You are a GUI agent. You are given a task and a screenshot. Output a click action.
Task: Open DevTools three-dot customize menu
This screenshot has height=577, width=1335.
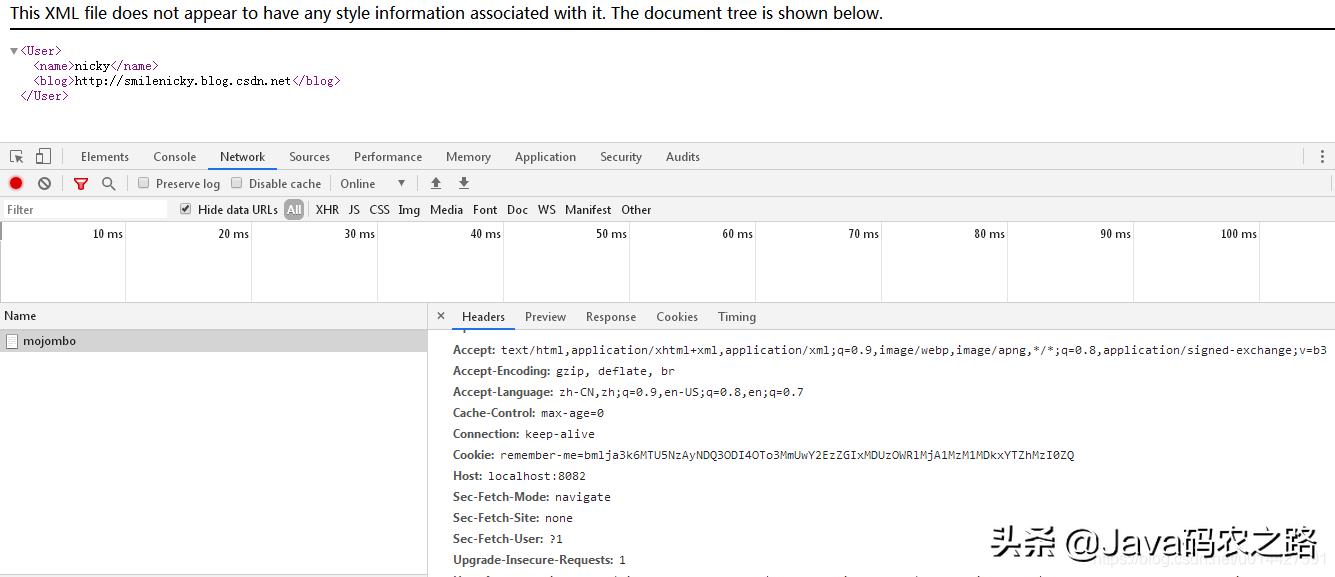click(1322, 157)
